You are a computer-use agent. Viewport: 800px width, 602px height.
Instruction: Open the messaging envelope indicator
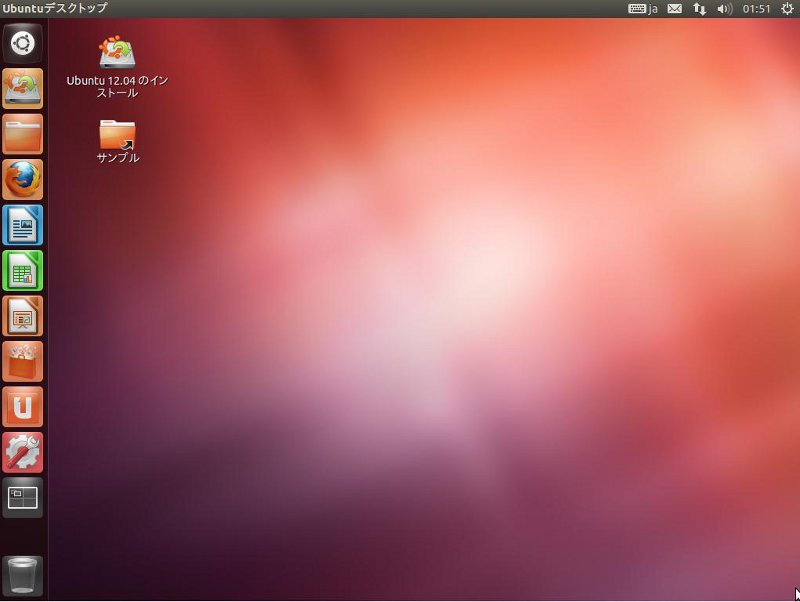(675, 8)
